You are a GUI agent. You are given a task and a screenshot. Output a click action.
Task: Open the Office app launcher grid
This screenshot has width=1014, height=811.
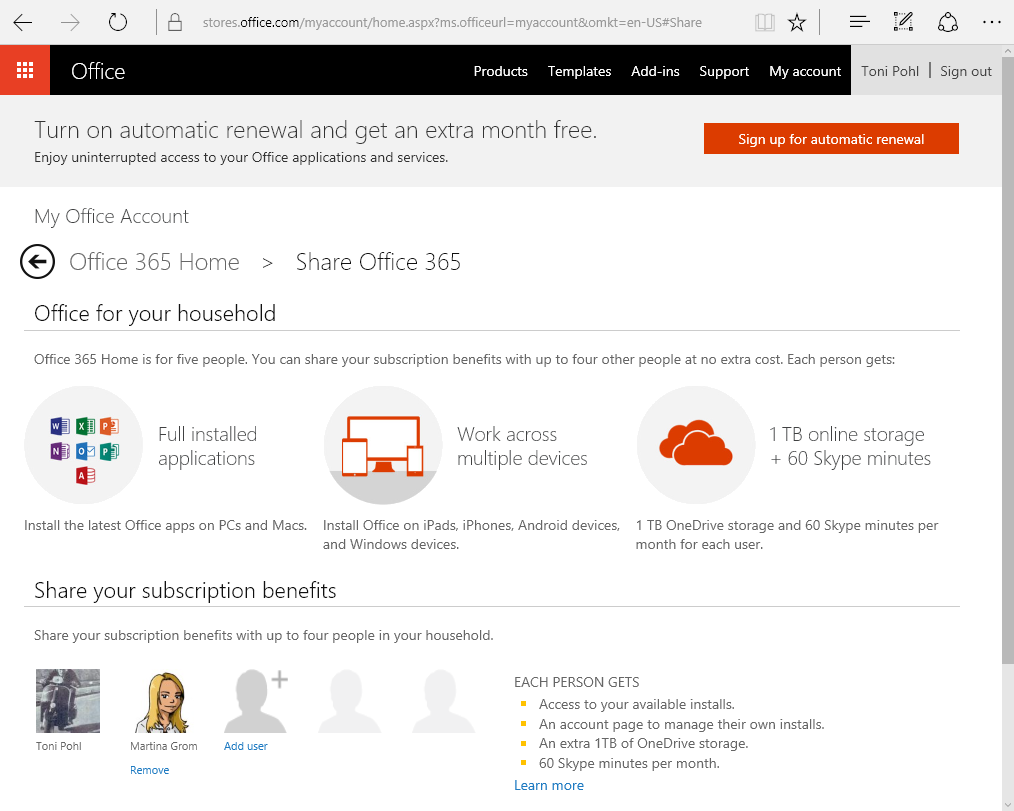tap(25, 70)
